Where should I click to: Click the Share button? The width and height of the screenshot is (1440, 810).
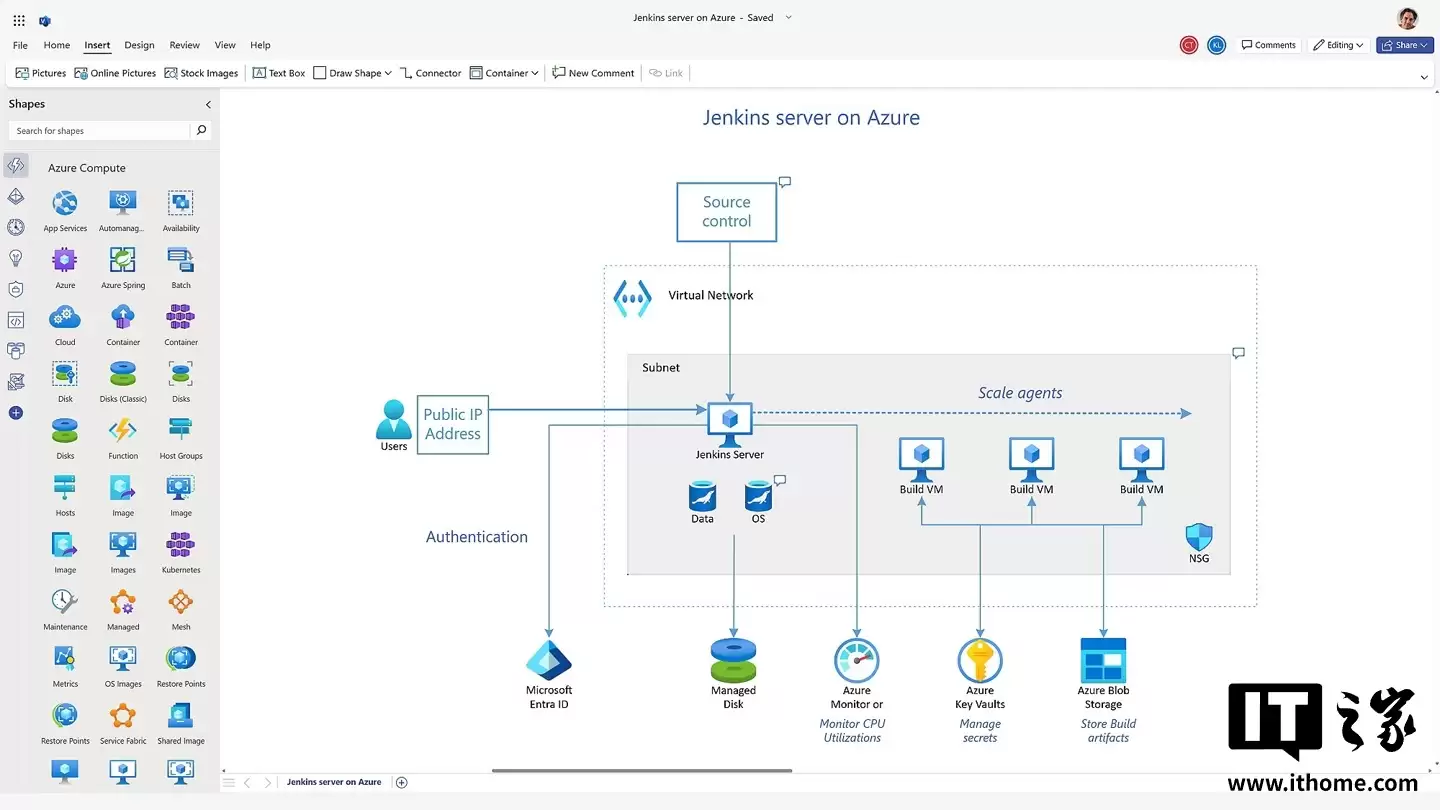(x=1404, y=44)
